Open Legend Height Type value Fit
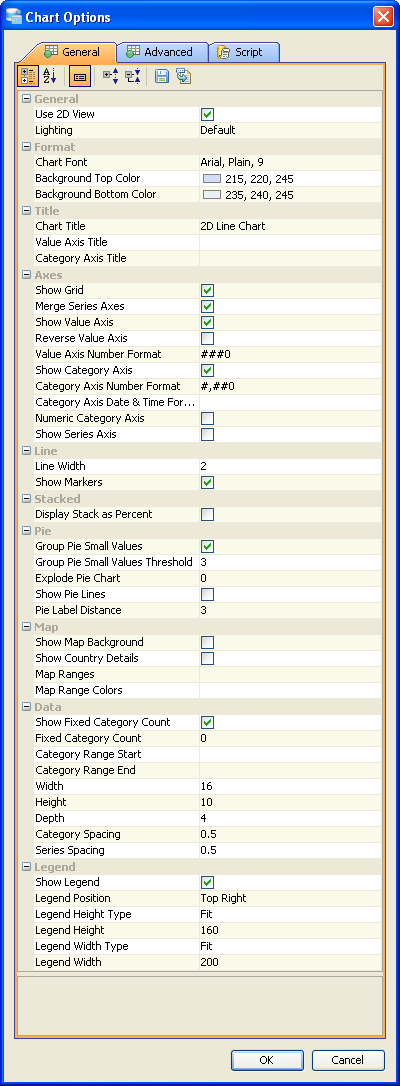 pyautogui.click(x=290, y=914)
